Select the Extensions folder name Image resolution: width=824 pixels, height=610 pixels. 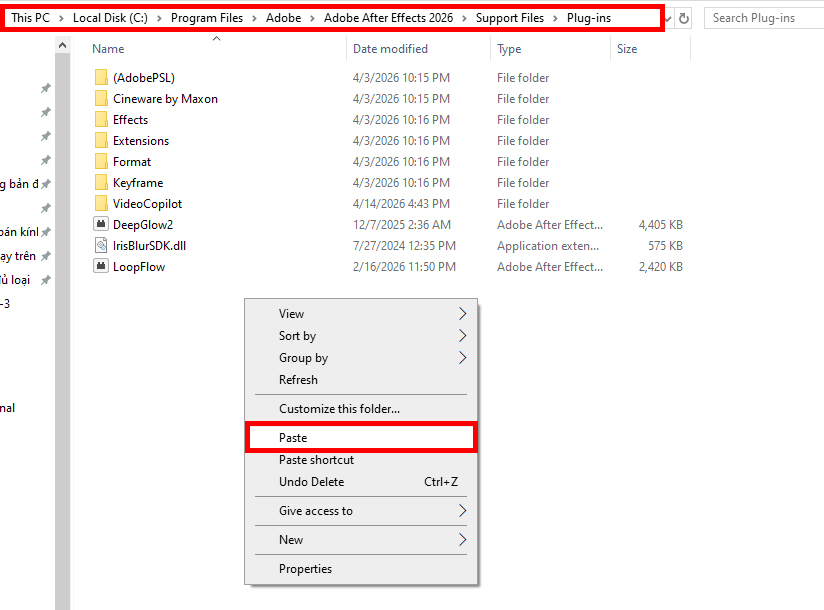click(x=141, y=141)
